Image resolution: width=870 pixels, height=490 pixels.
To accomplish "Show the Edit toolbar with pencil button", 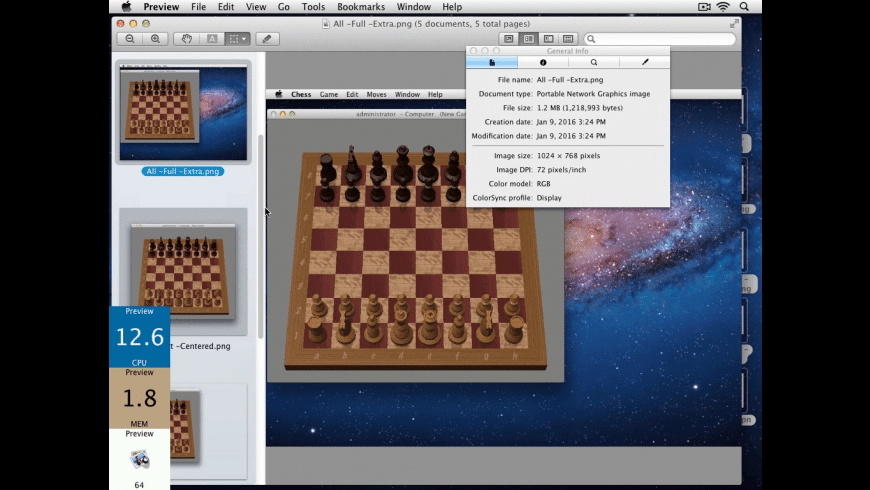I will click(267, 39).
